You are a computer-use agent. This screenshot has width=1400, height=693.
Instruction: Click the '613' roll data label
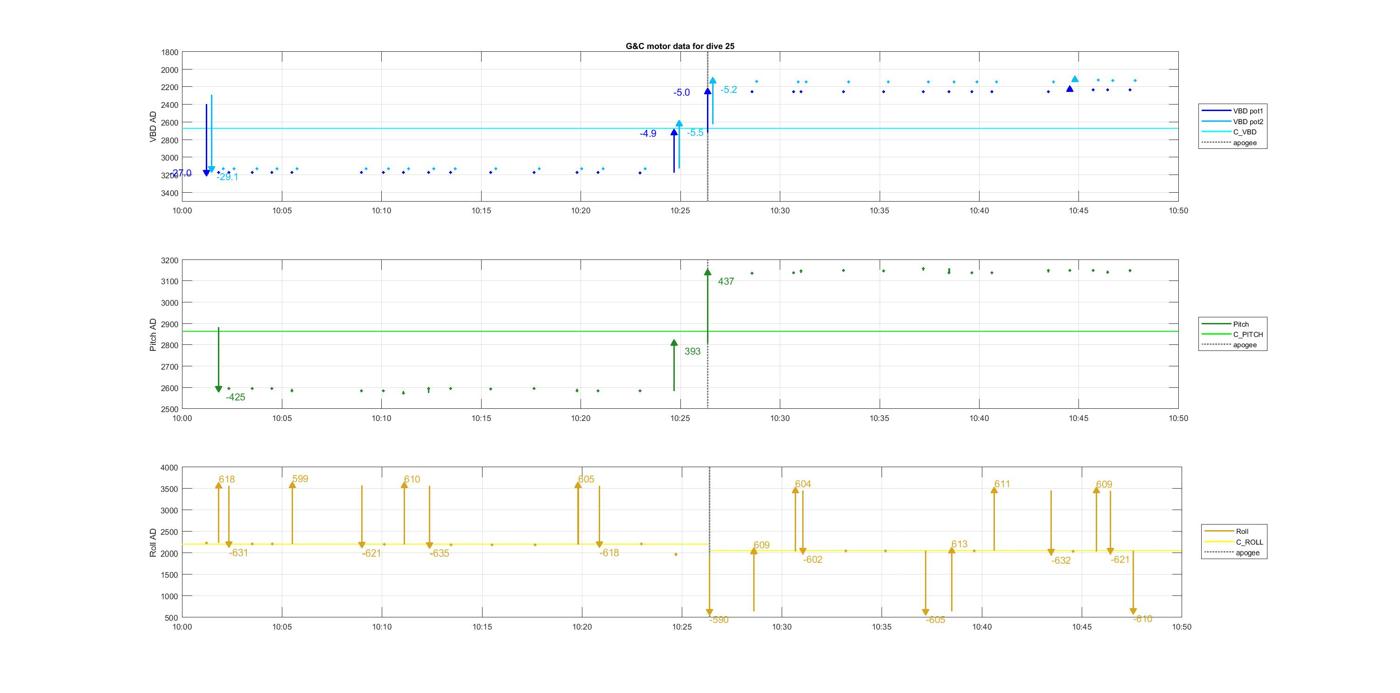coord(959,545)
